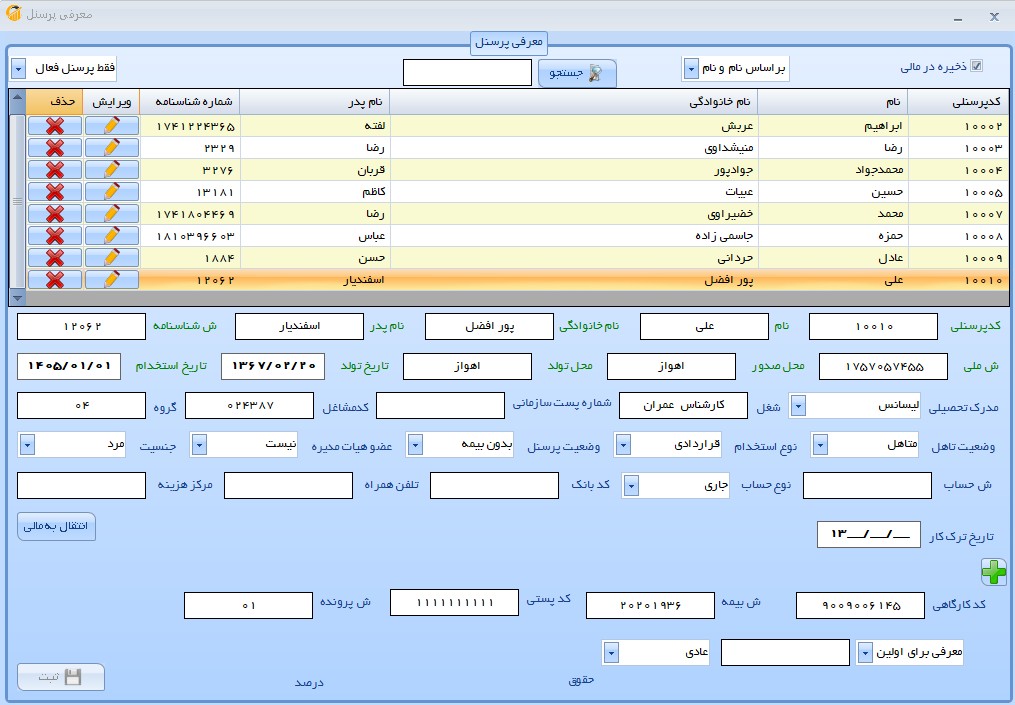
Task: Click the ش بیمه input field
Action: point(651,606)
